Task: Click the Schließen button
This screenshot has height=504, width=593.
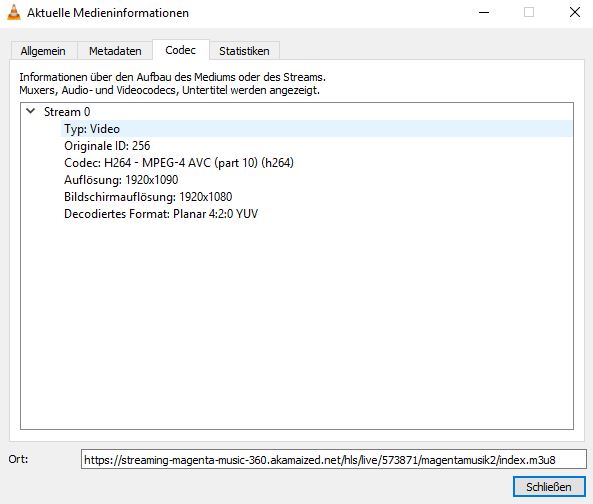Action: click(549, 487)
